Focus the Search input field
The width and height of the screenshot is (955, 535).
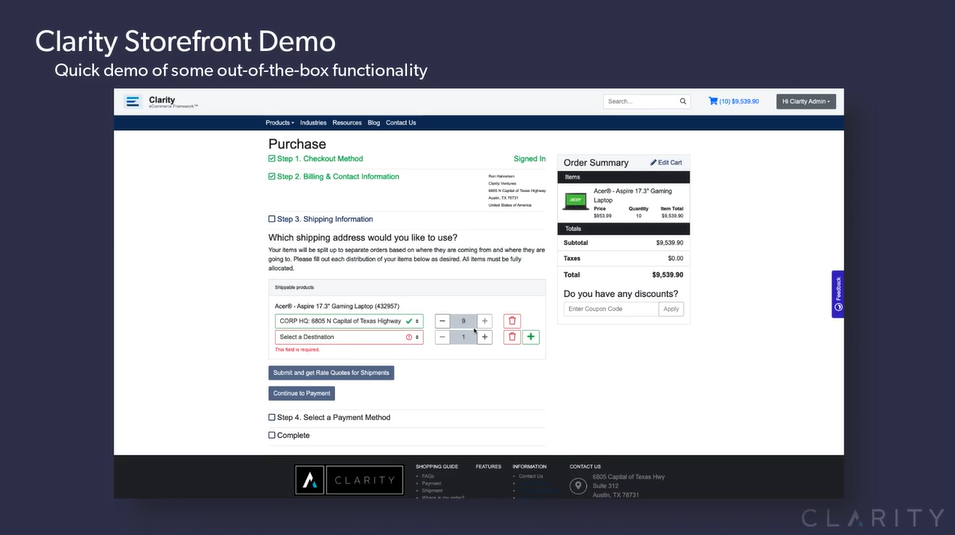click(641, 102)
